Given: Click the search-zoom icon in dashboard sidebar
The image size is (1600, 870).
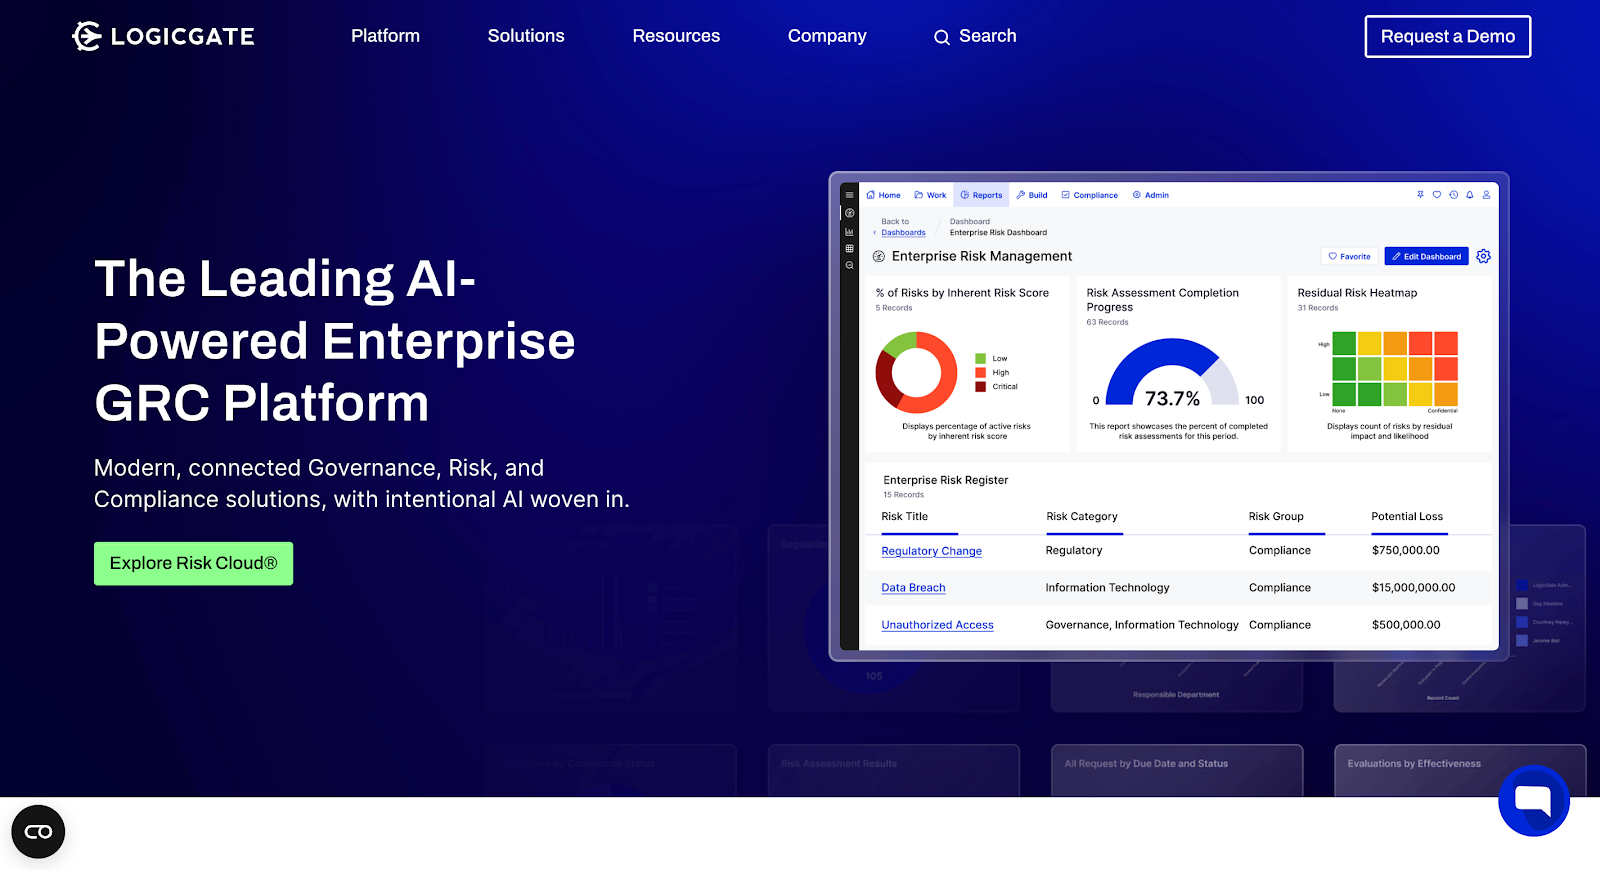Looking at the screenshot, I should pyautogui.click(x=849, y=266).
